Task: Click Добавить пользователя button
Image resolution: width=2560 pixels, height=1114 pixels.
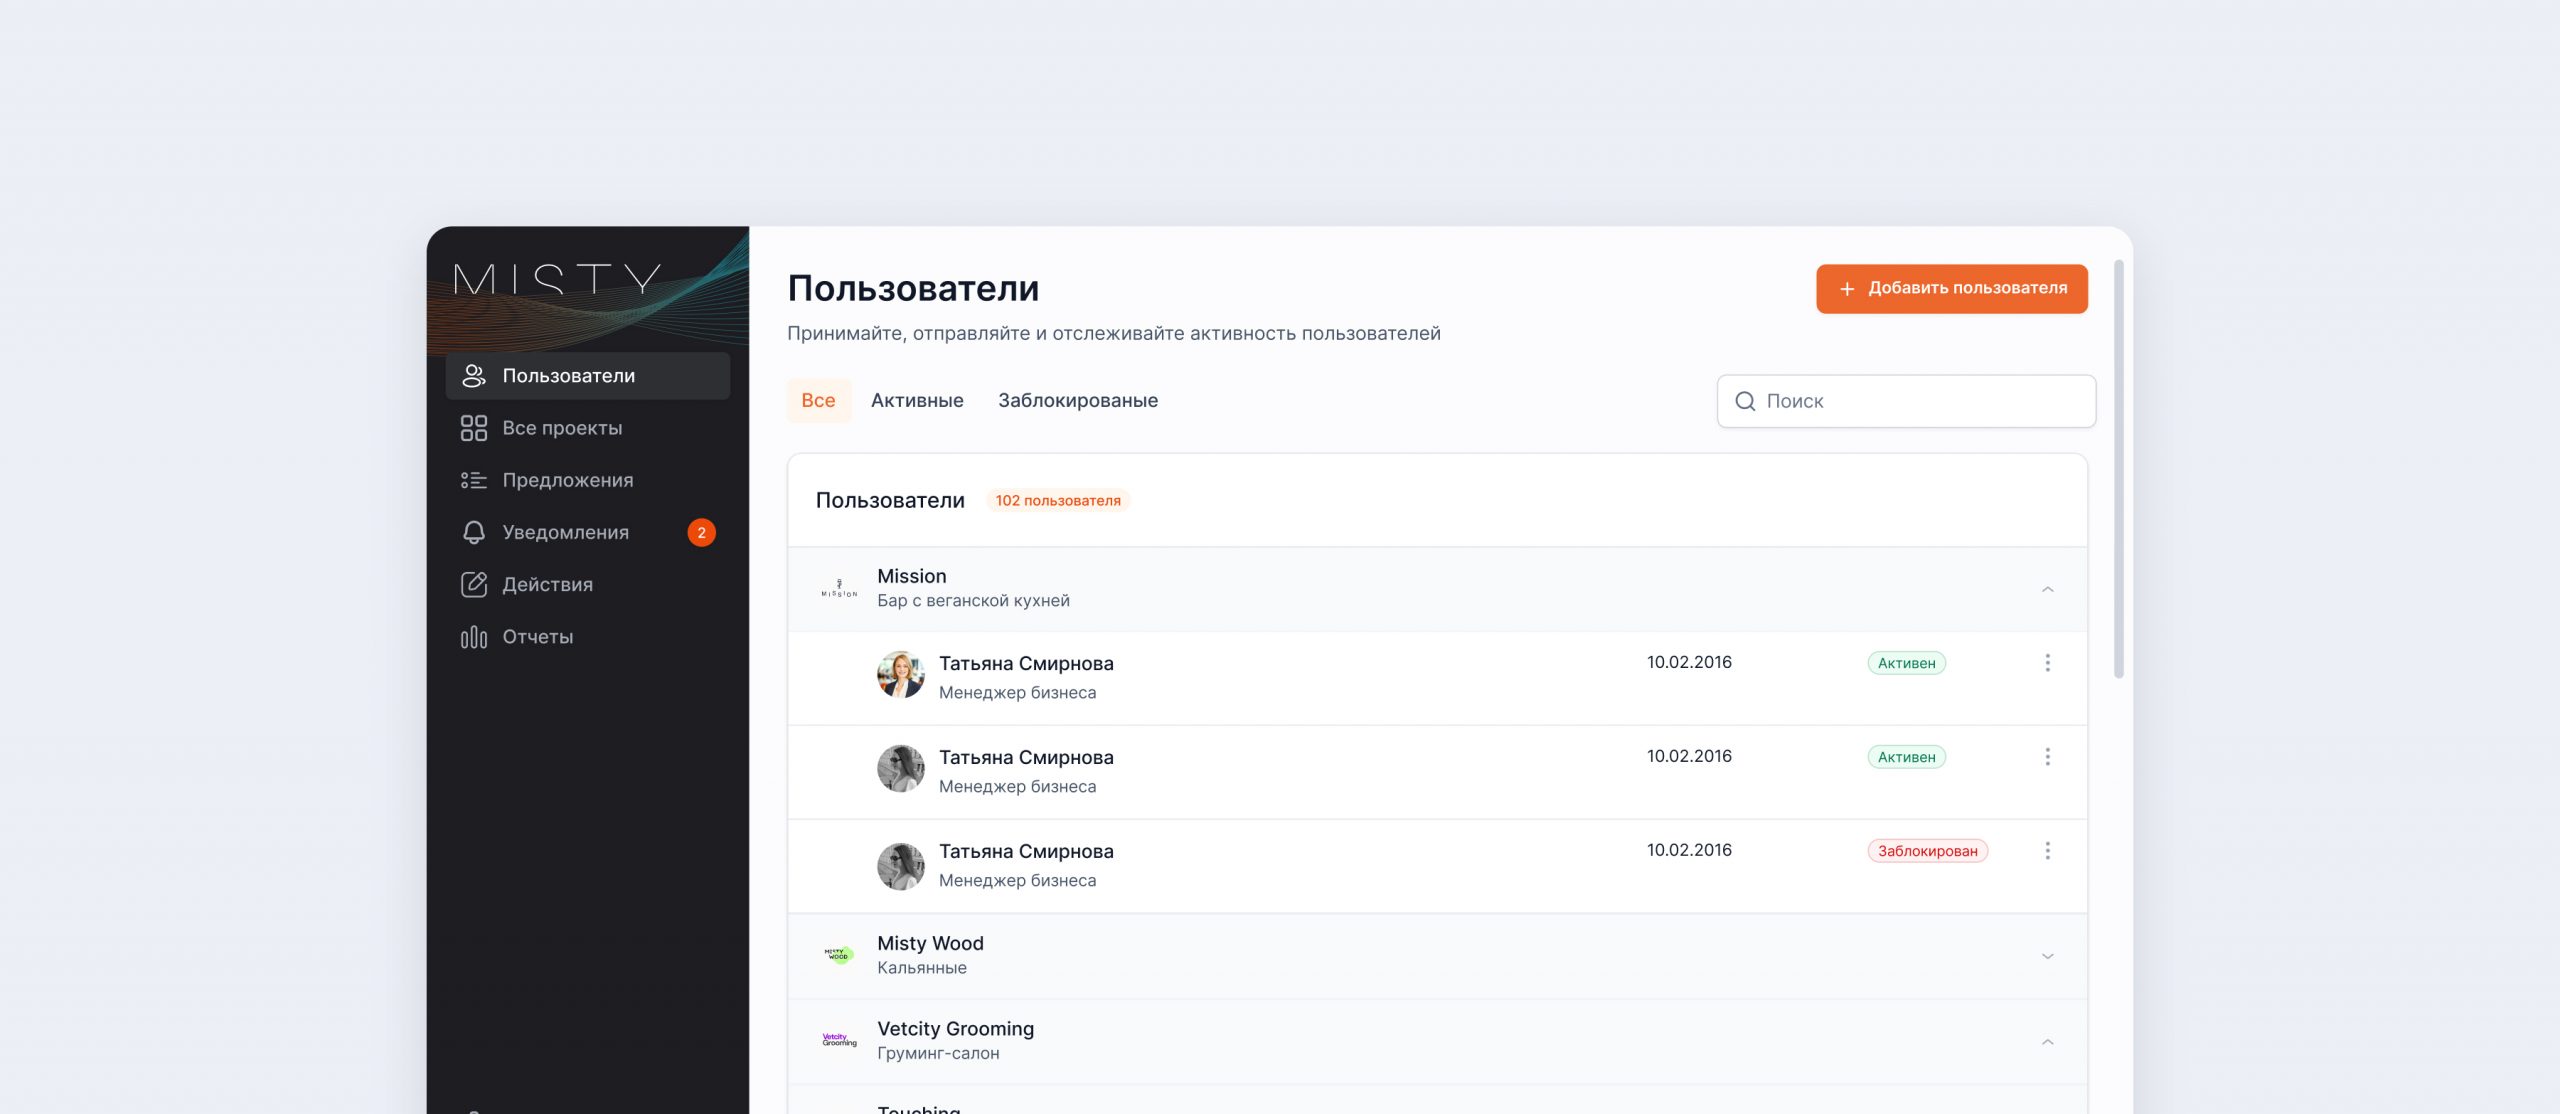Action: tap(1951, 288)
